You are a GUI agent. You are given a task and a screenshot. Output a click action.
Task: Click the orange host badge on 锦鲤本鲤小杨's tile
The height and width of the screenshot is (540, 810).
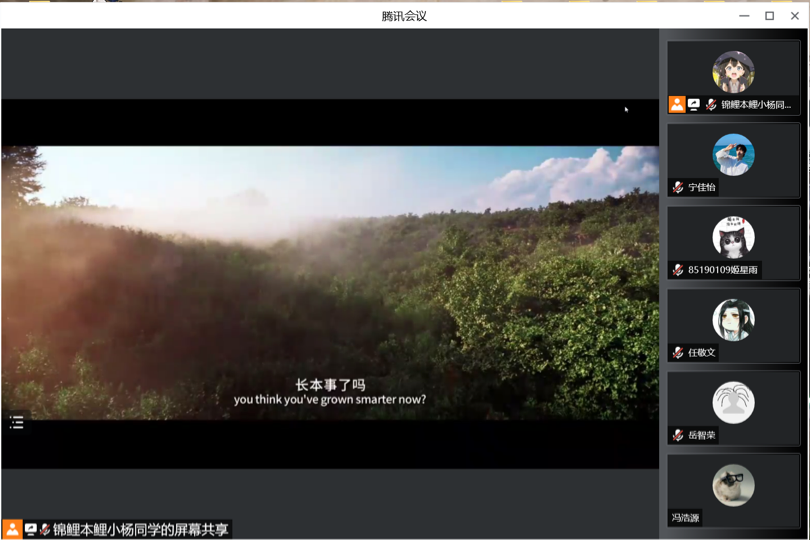coord(677,104)
